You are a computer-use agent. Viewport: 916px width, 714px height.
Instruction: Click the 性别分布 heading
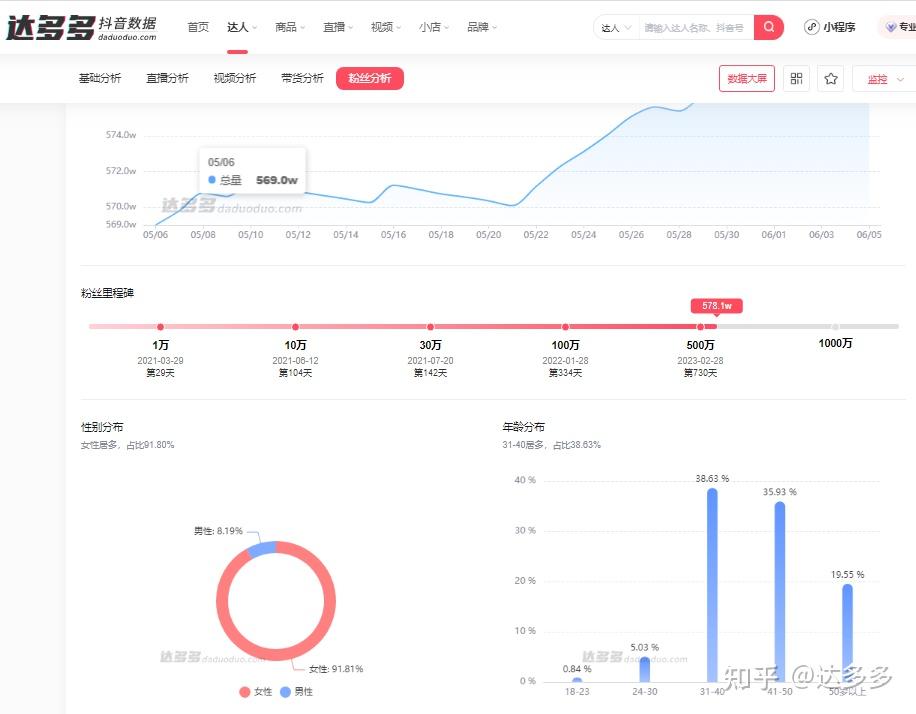coord(102,427)
